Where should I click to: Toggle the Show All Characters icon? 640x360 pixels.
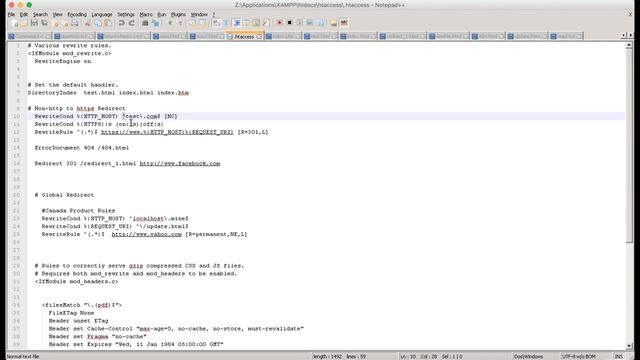pyautogui.click(x=226, y=23)
